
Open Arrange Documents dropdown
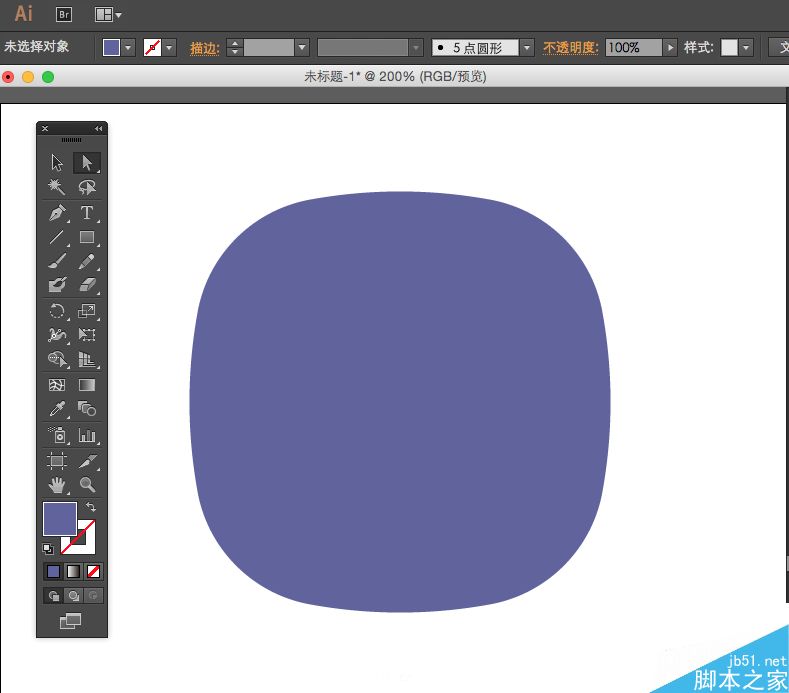[x=108, y=15]
